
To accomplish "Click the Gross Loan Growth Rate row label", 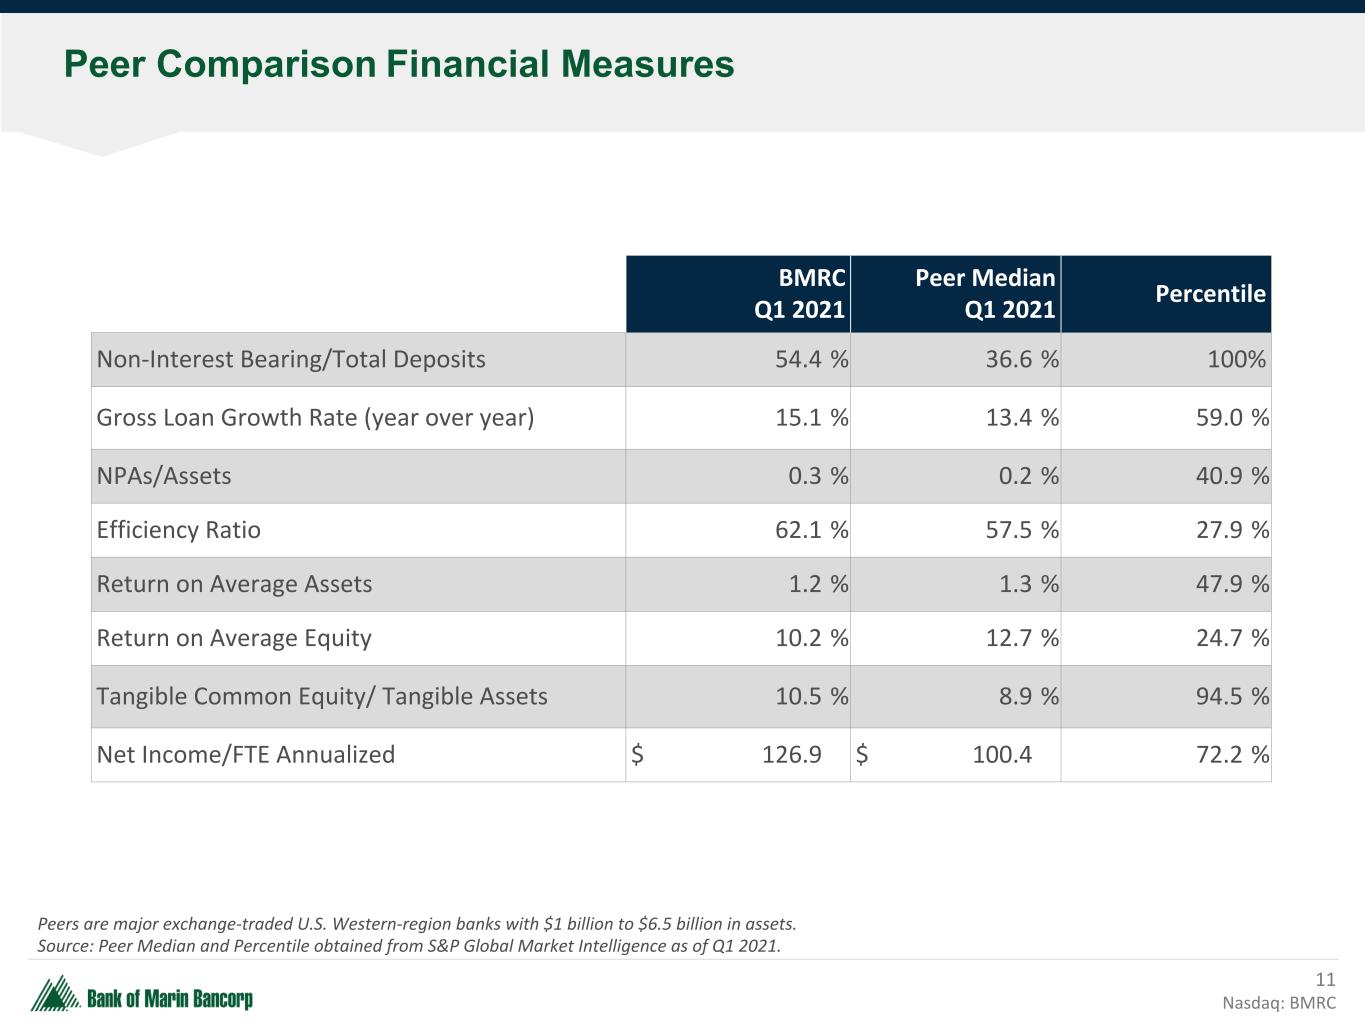I will point(315,417).
